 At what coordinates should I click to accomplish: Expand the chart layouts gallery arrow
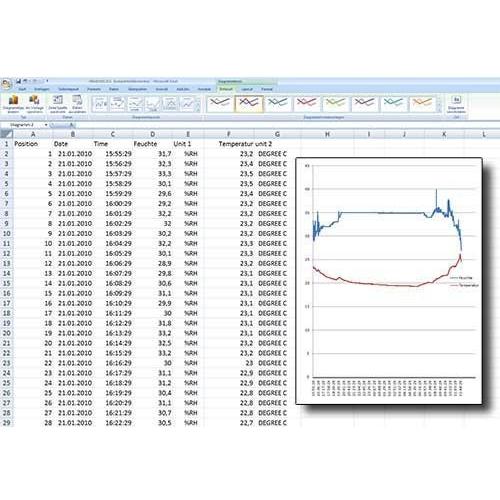pos(199,109)
